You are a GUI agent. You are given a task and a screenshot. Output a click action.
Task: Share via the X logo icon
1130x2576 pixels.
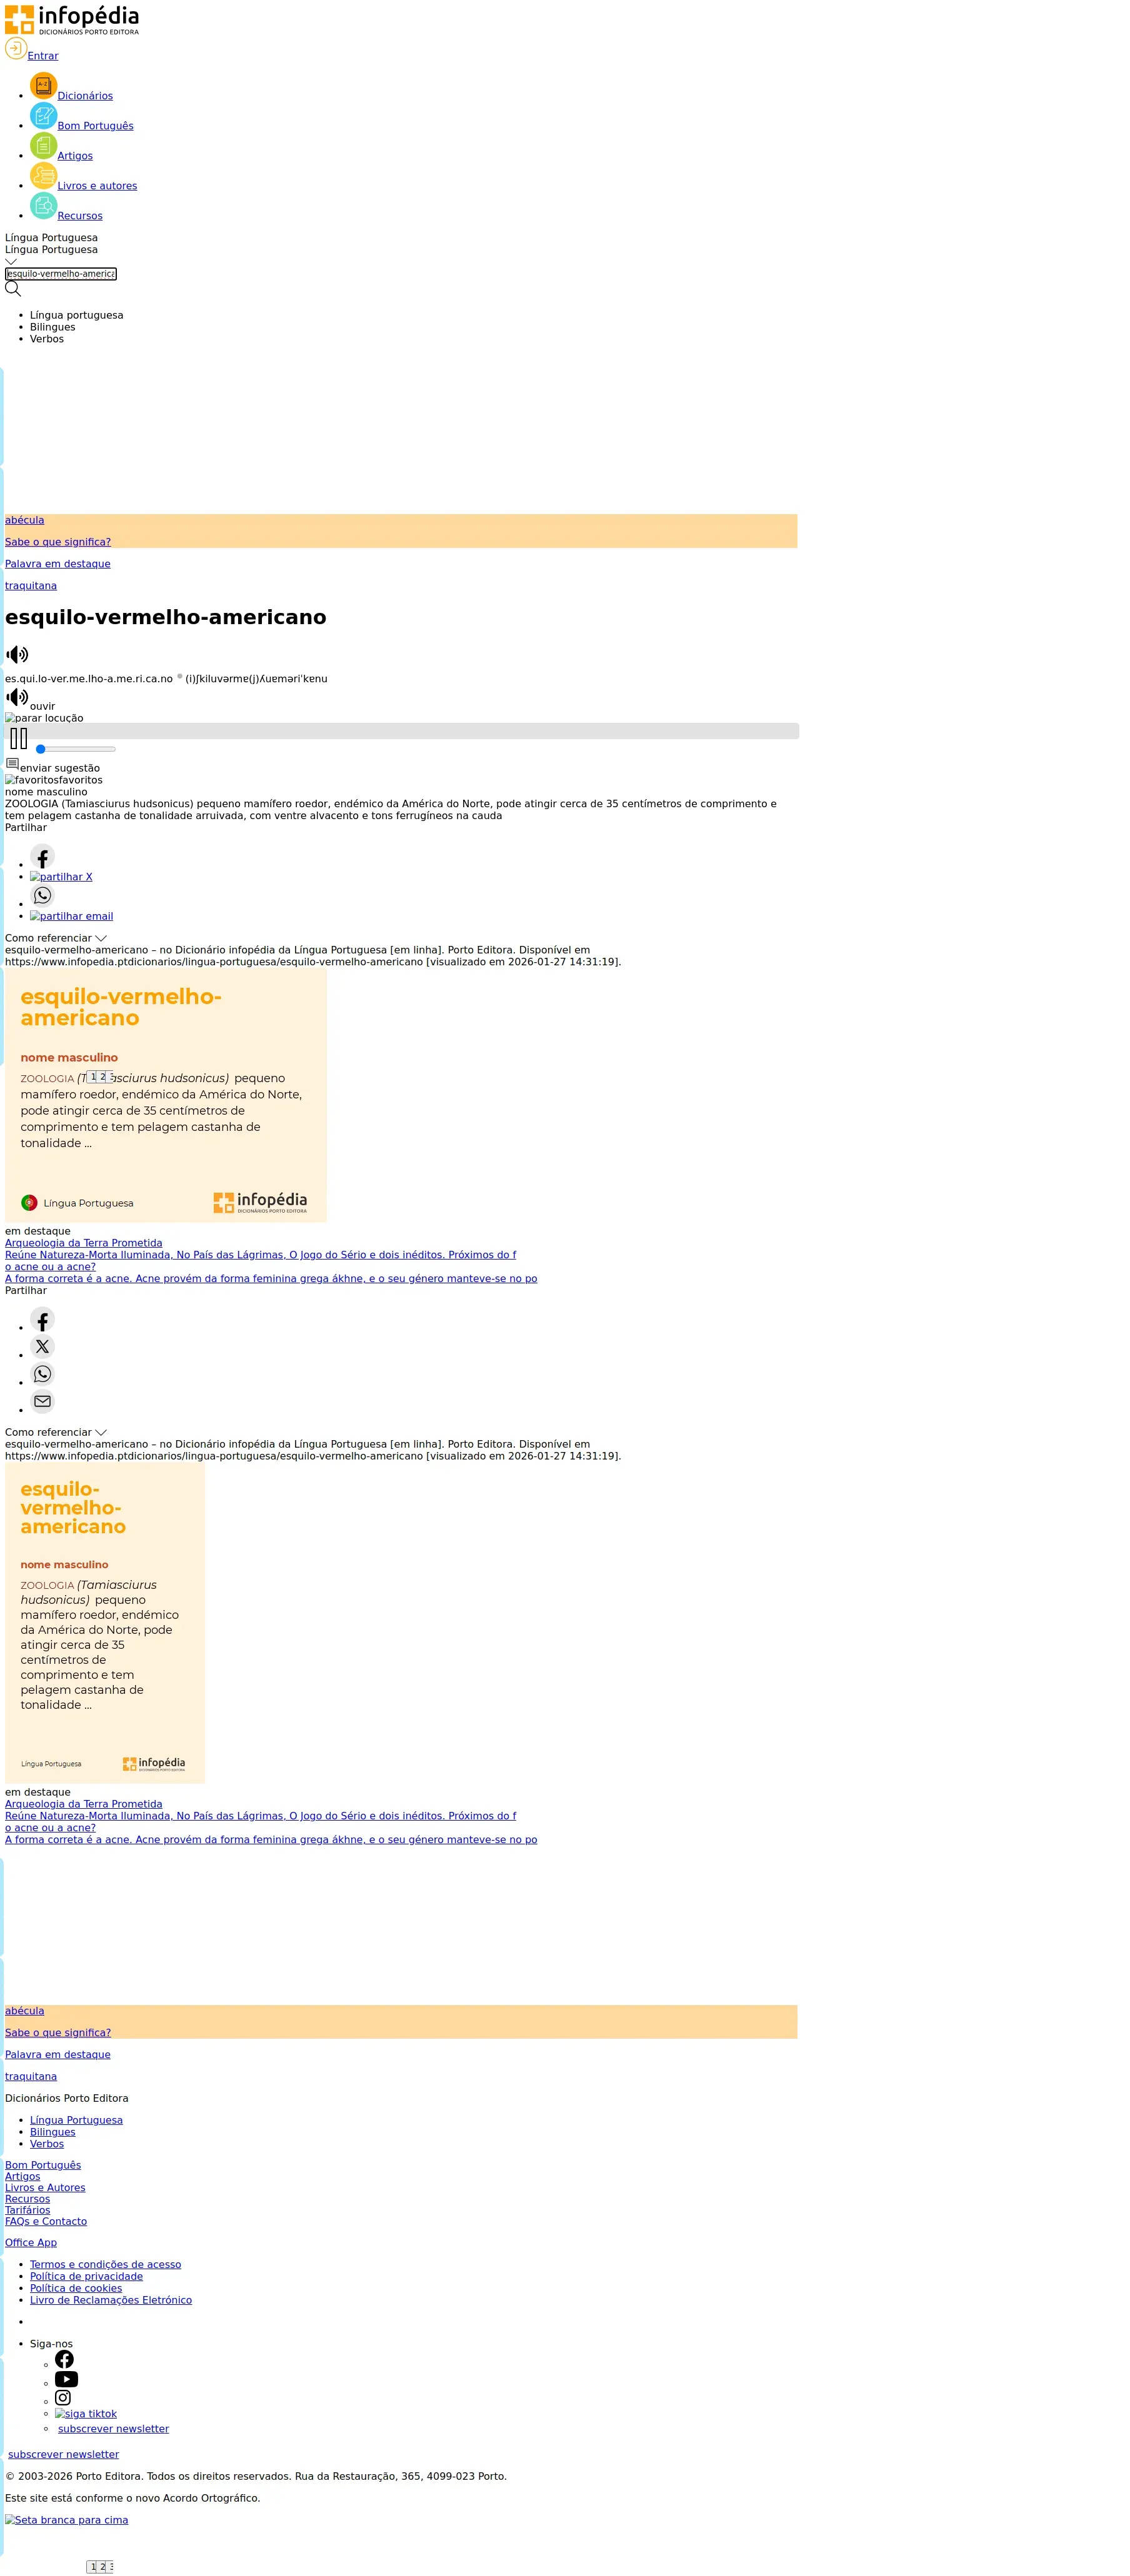pos(42,1347)
